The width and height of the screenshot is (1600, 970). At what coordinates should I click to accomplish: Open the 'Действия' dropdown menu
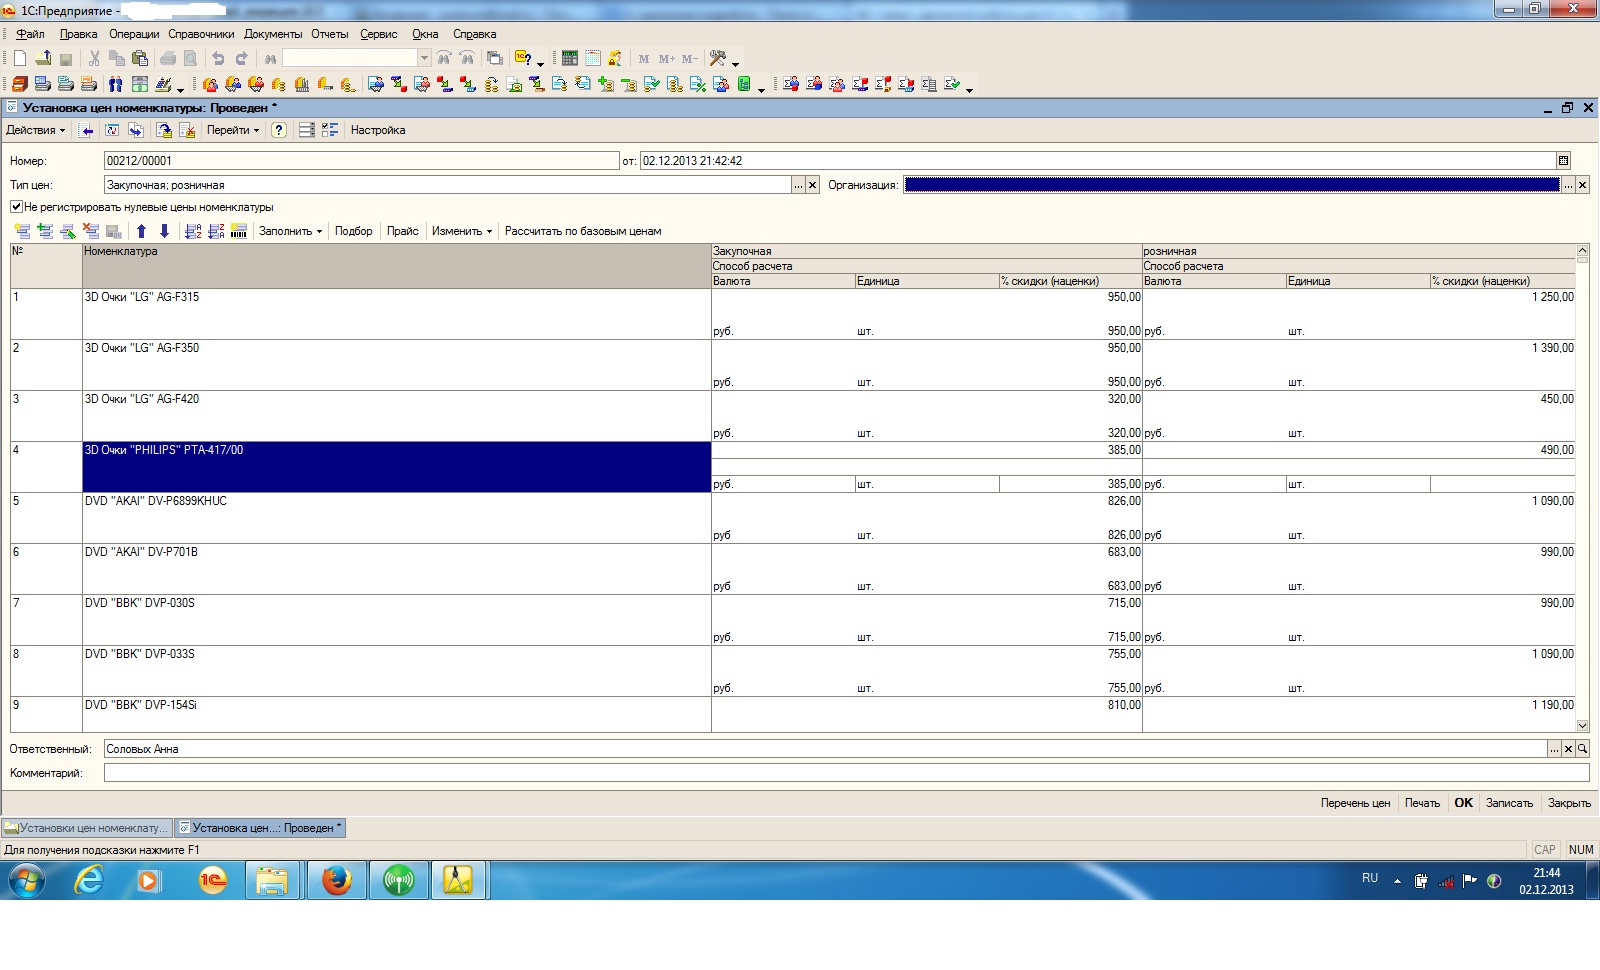tap(35, 130)
